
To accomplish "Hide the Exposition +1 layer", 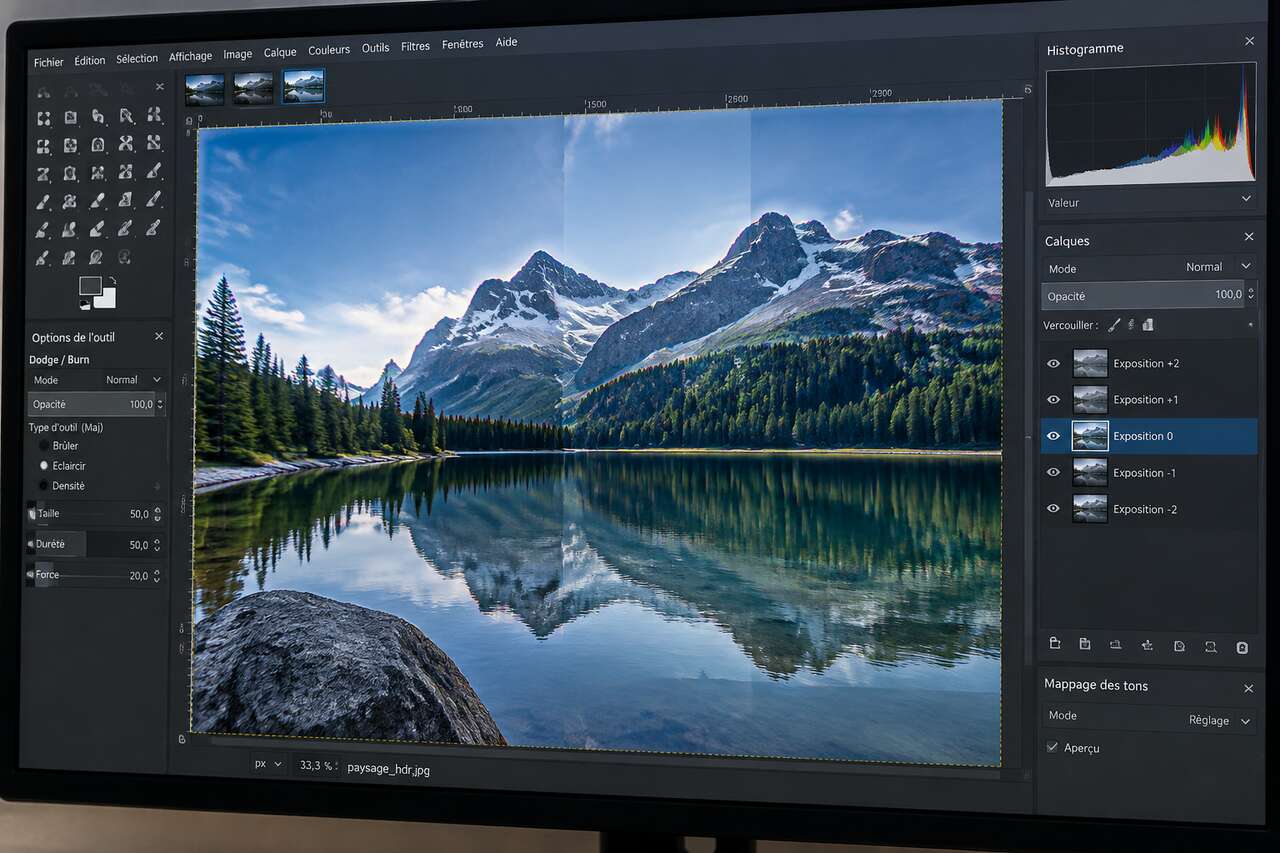I will point(1053,400).
